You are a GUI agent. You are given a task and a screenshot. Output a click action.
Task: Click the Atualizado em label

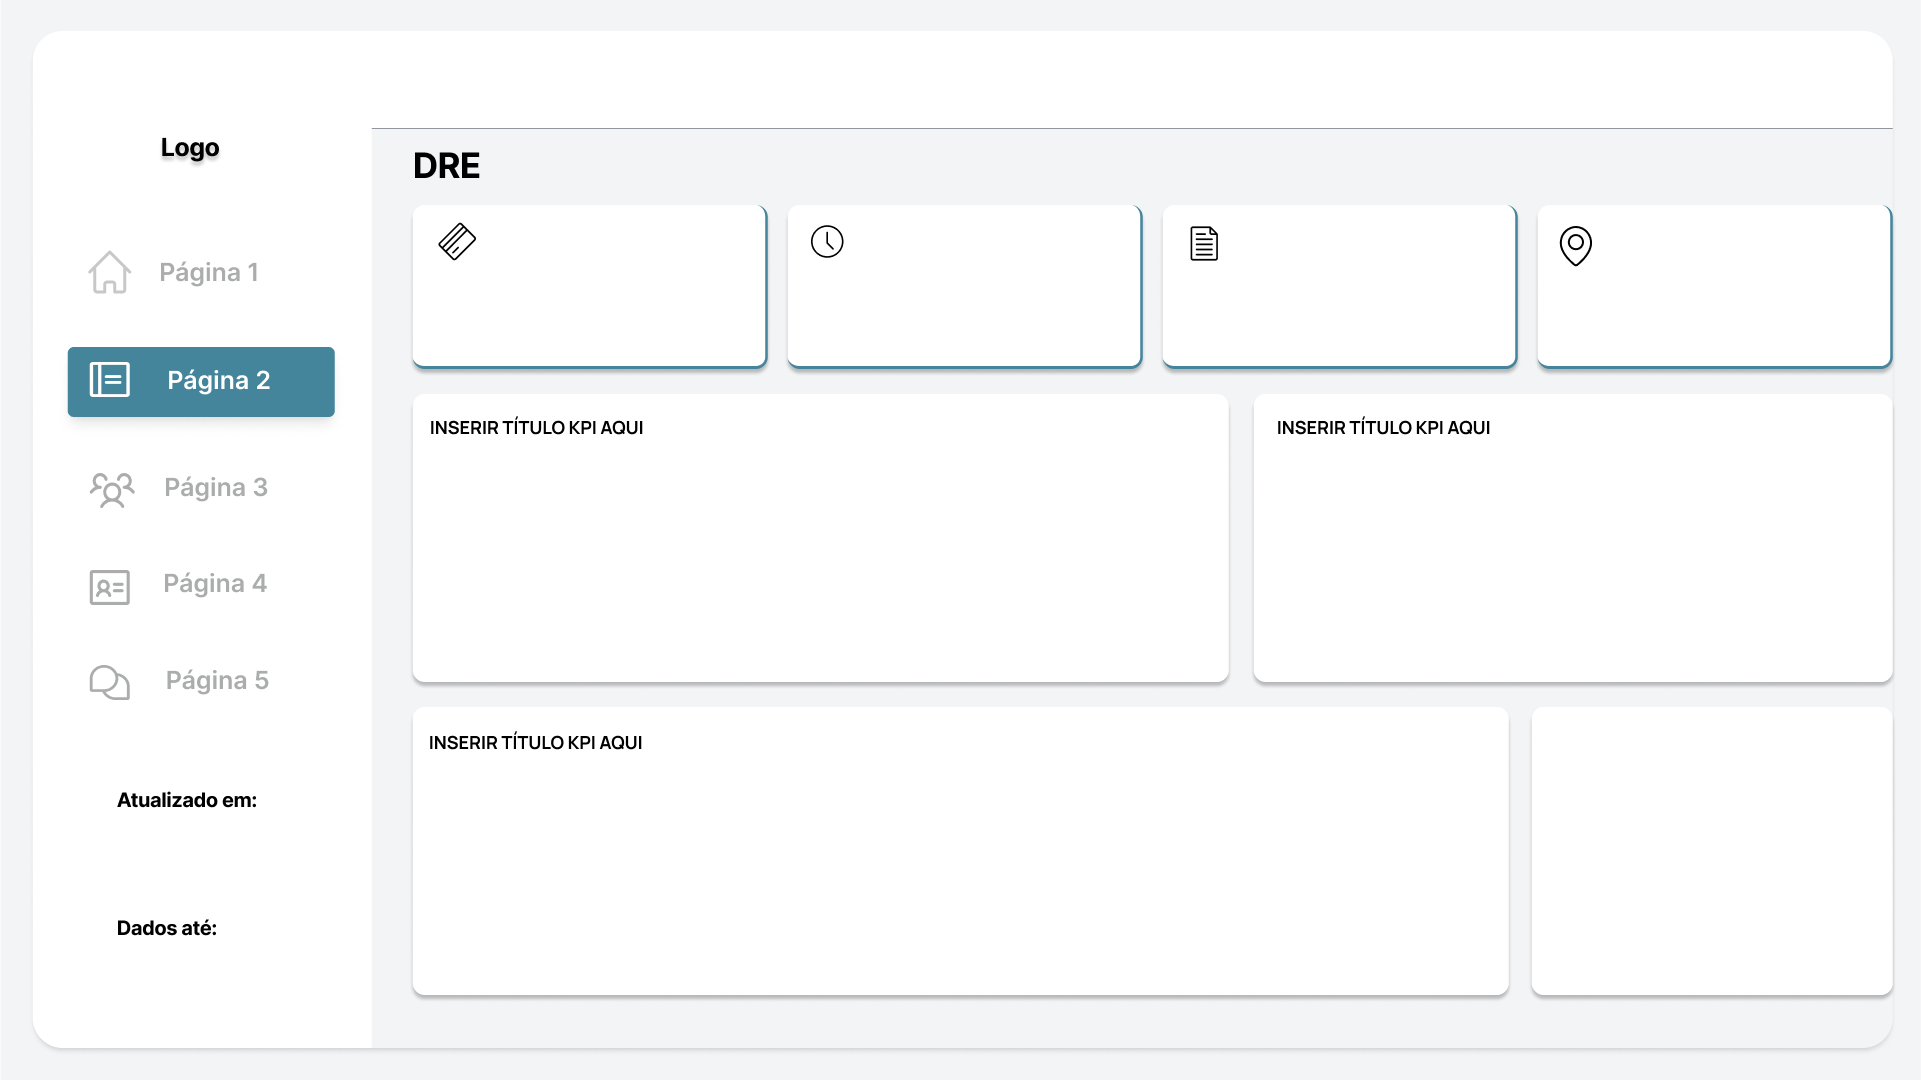(187, 800)
